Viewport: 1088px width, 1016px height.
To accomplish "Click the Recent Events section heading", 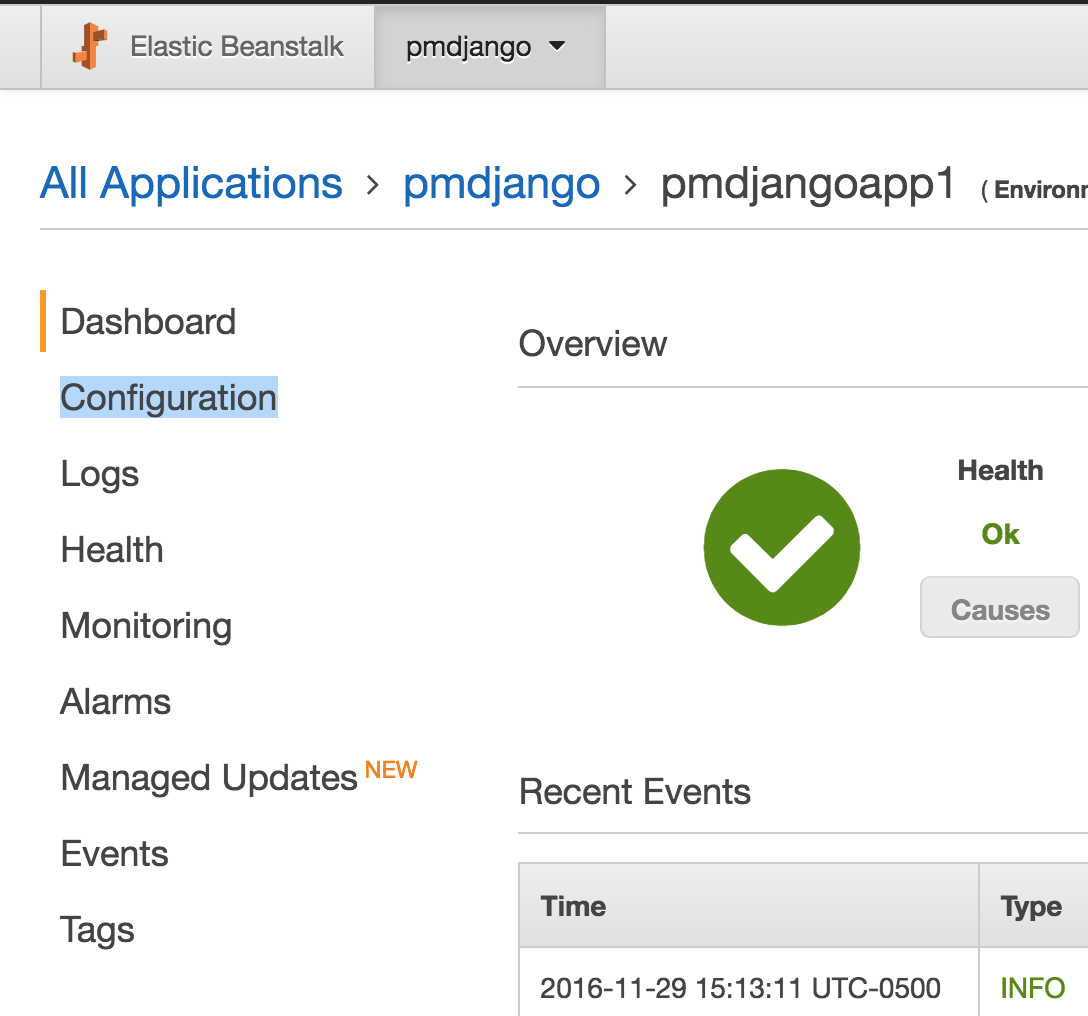I will 635,792.
